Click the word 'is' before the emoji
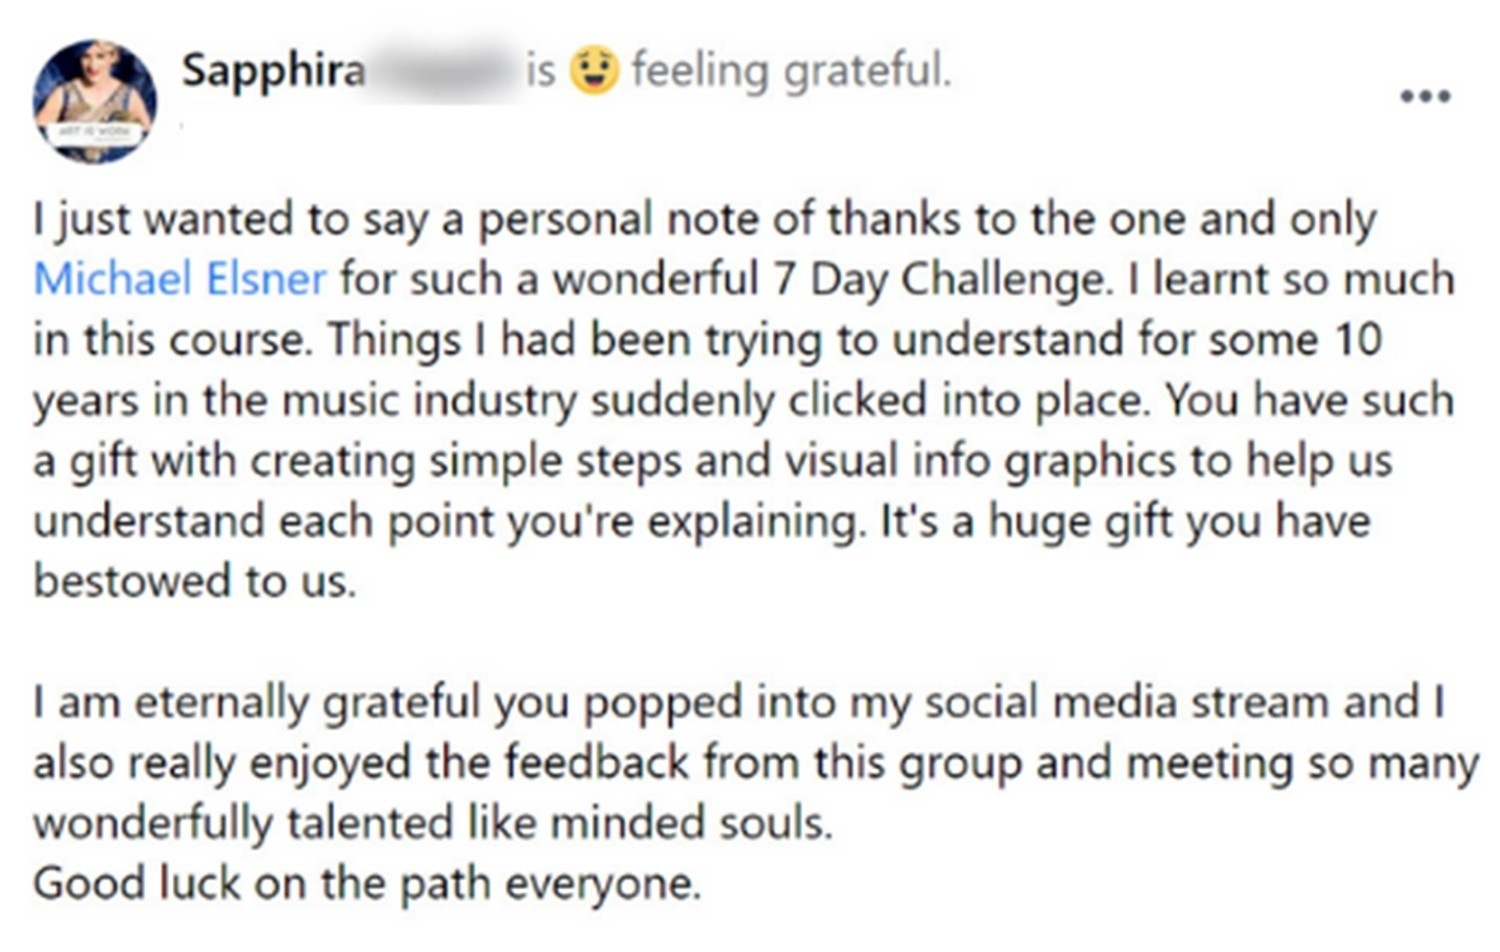 pyautogui.click(x=541, y=71)
